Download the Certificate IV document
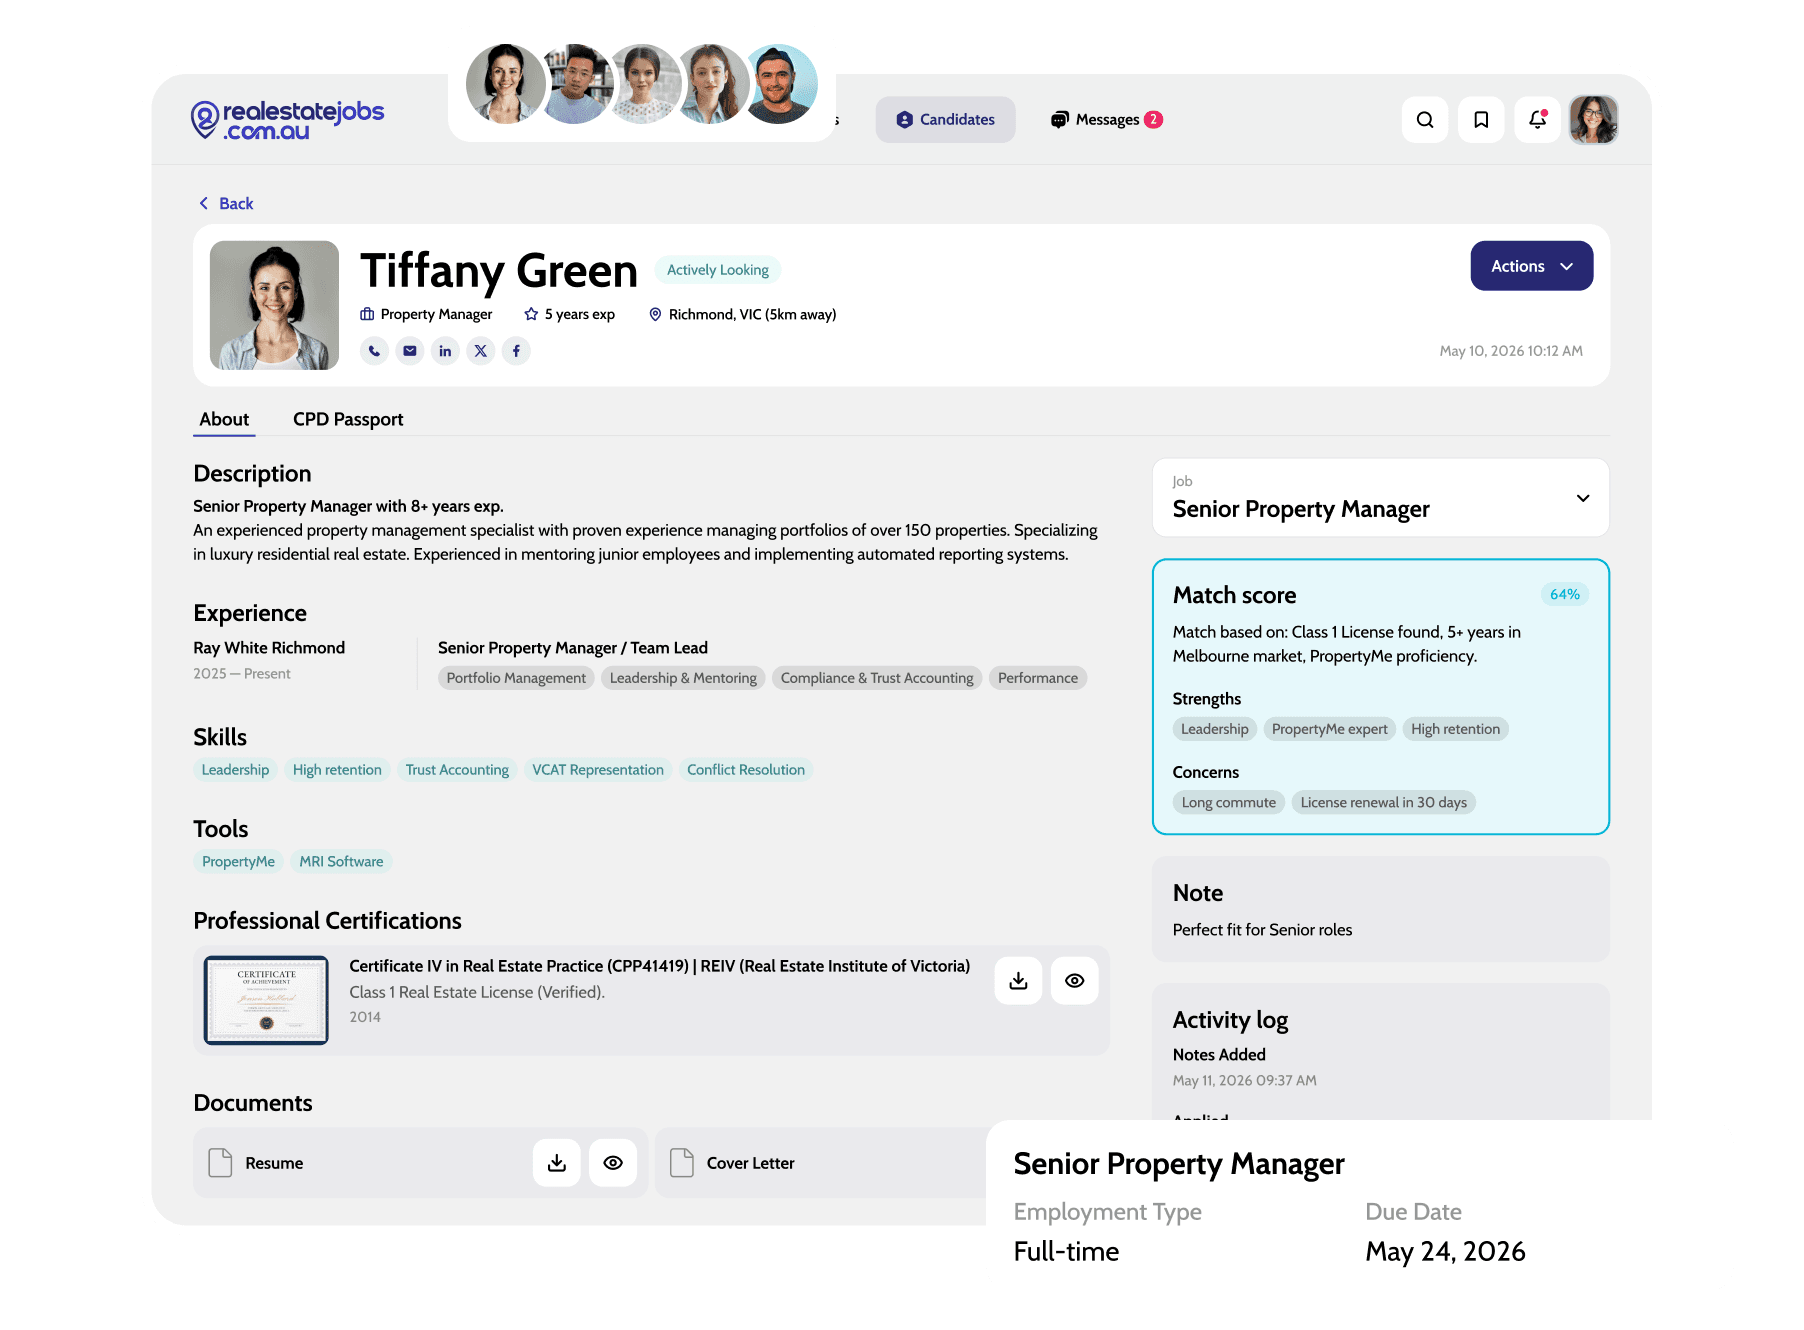This screenshot has height=1330, width=1804. tap(1018, 981)
